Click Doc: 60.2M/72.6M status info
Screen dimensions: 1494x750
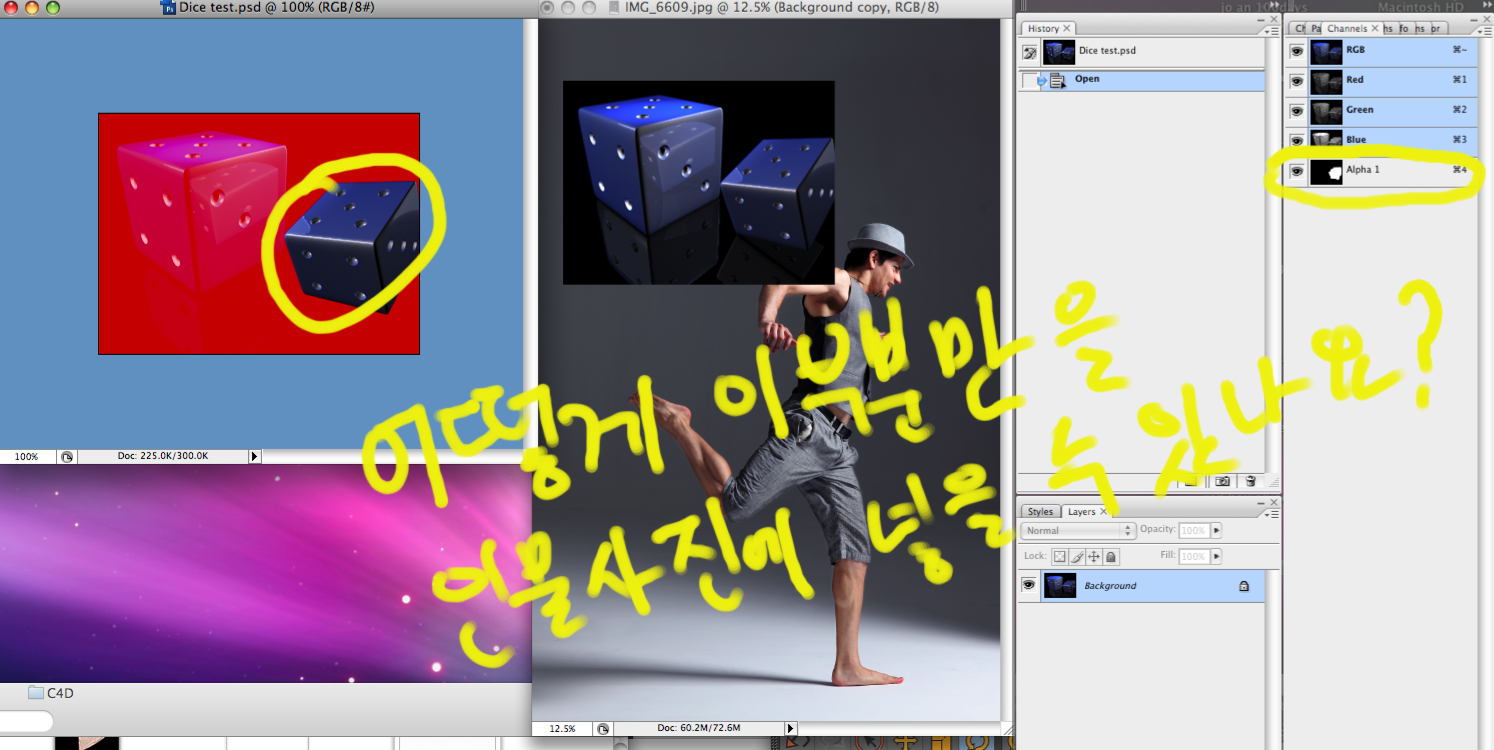697,729
